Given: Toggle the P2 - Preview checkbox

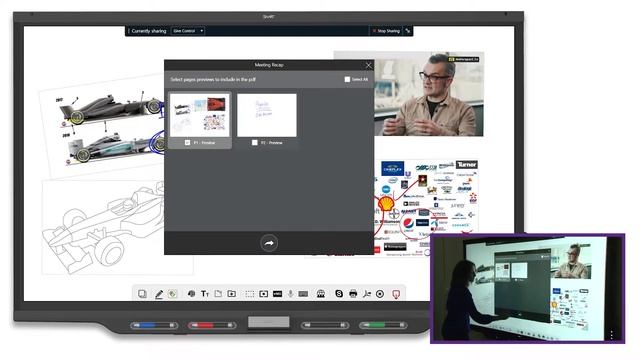Looking at the screenshot, I should click(255, 142).
